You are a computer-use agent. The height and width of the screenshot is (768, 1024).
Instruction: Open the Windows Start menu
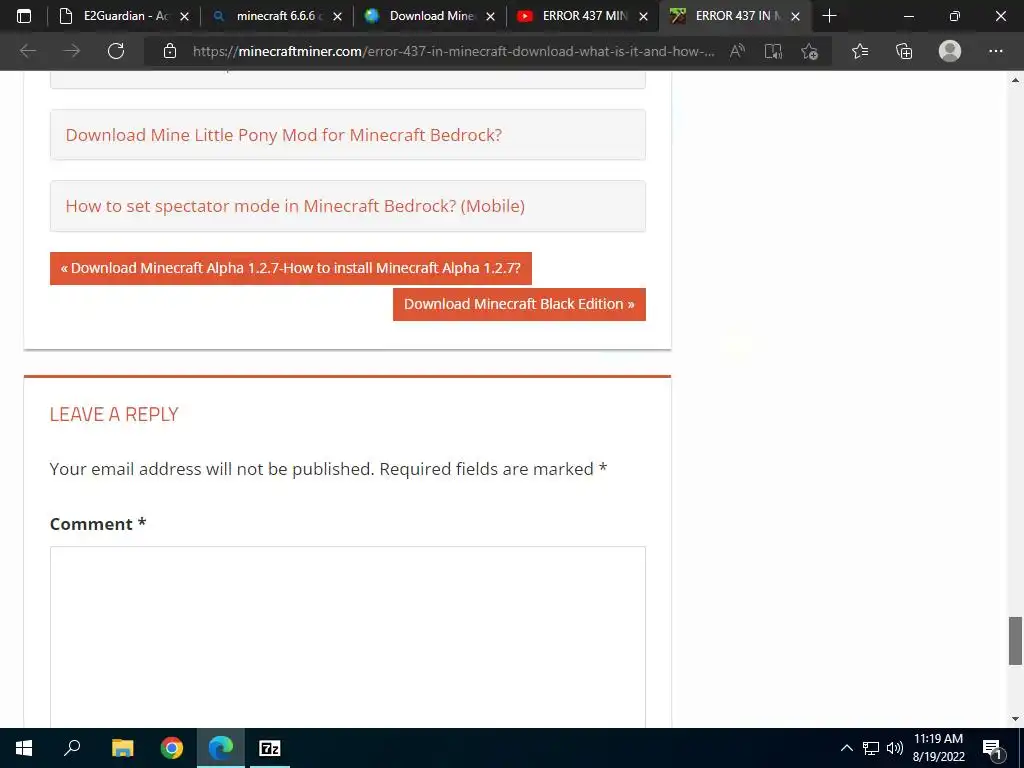[24, 748]
